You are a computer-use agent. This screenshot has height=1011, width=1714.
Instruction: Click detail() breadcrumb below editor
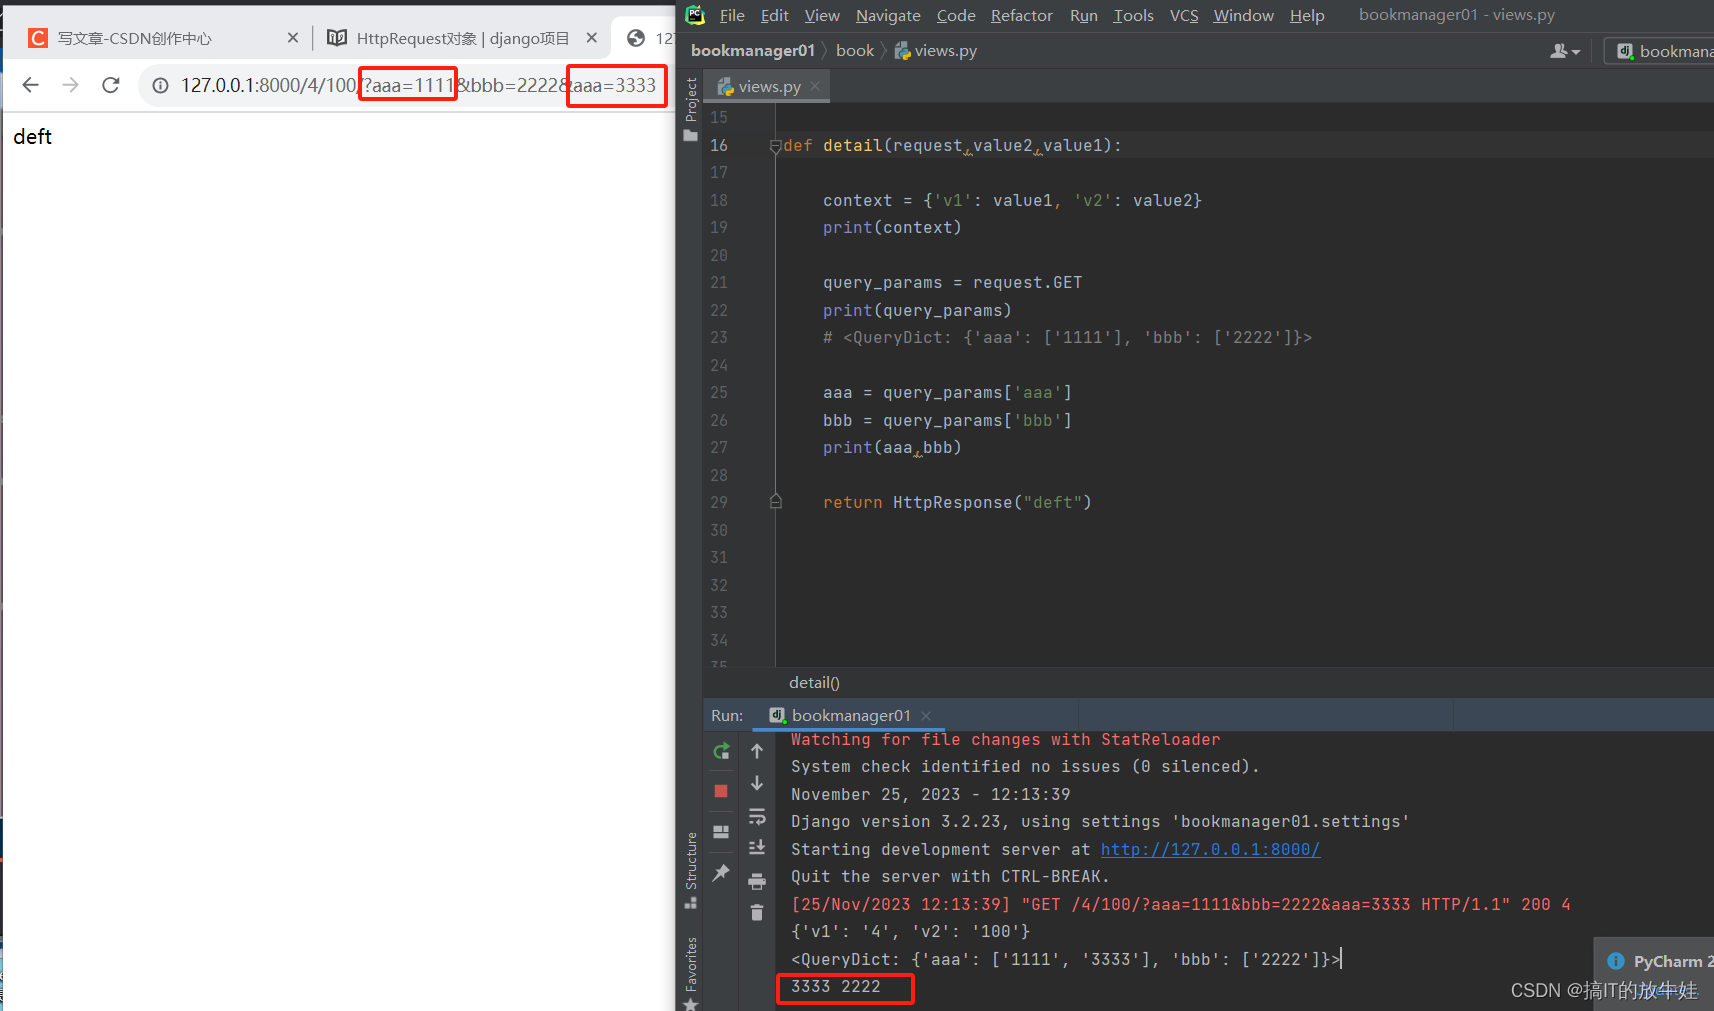[x=814, y=682]
